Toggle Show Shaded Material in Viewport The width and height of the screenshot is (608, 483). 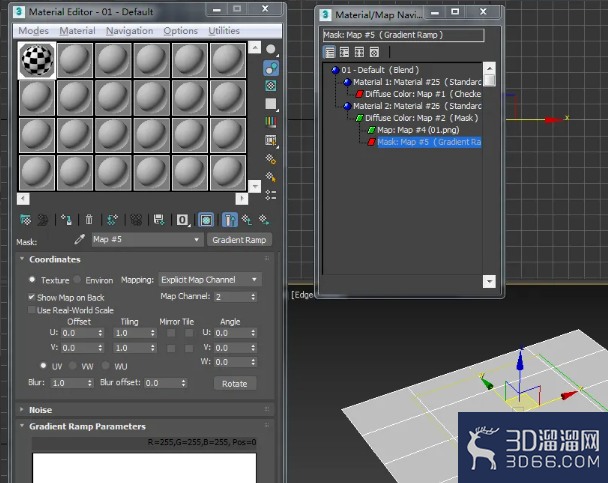[206, 220]
